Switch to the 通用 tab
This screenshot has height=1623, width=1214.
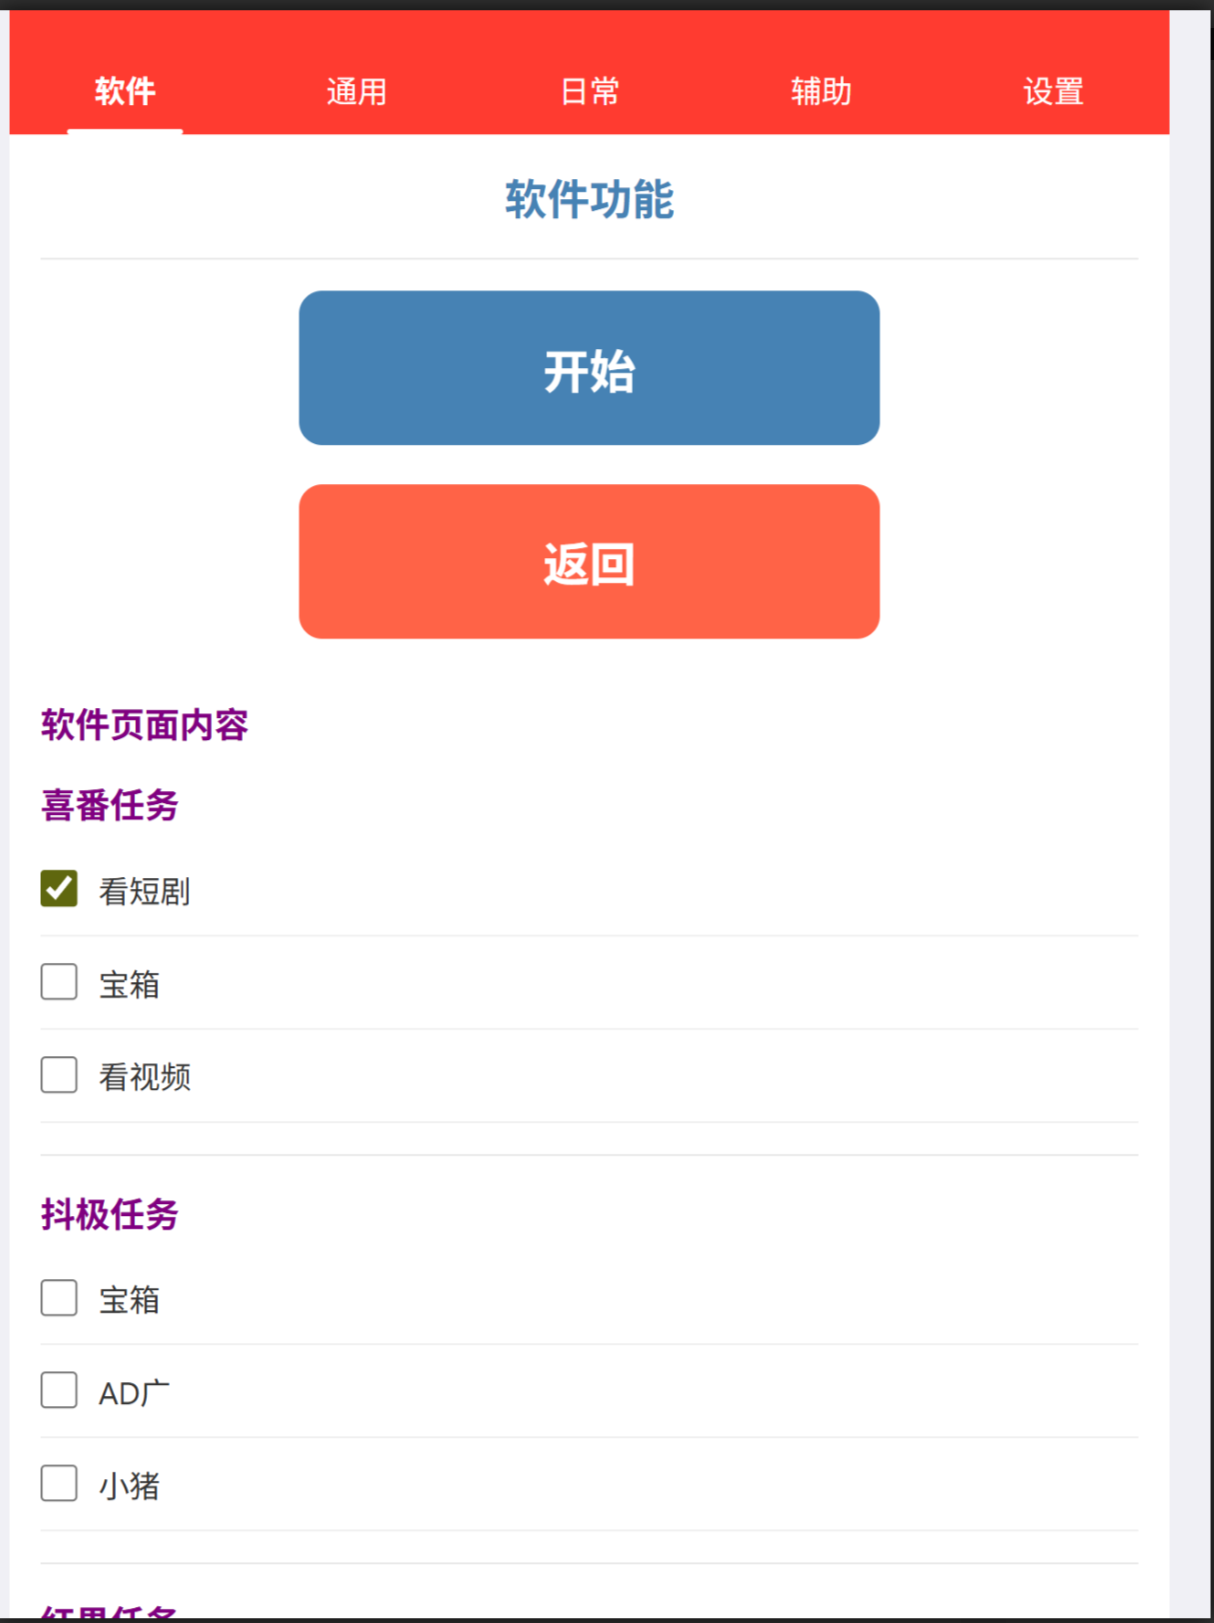356,92
